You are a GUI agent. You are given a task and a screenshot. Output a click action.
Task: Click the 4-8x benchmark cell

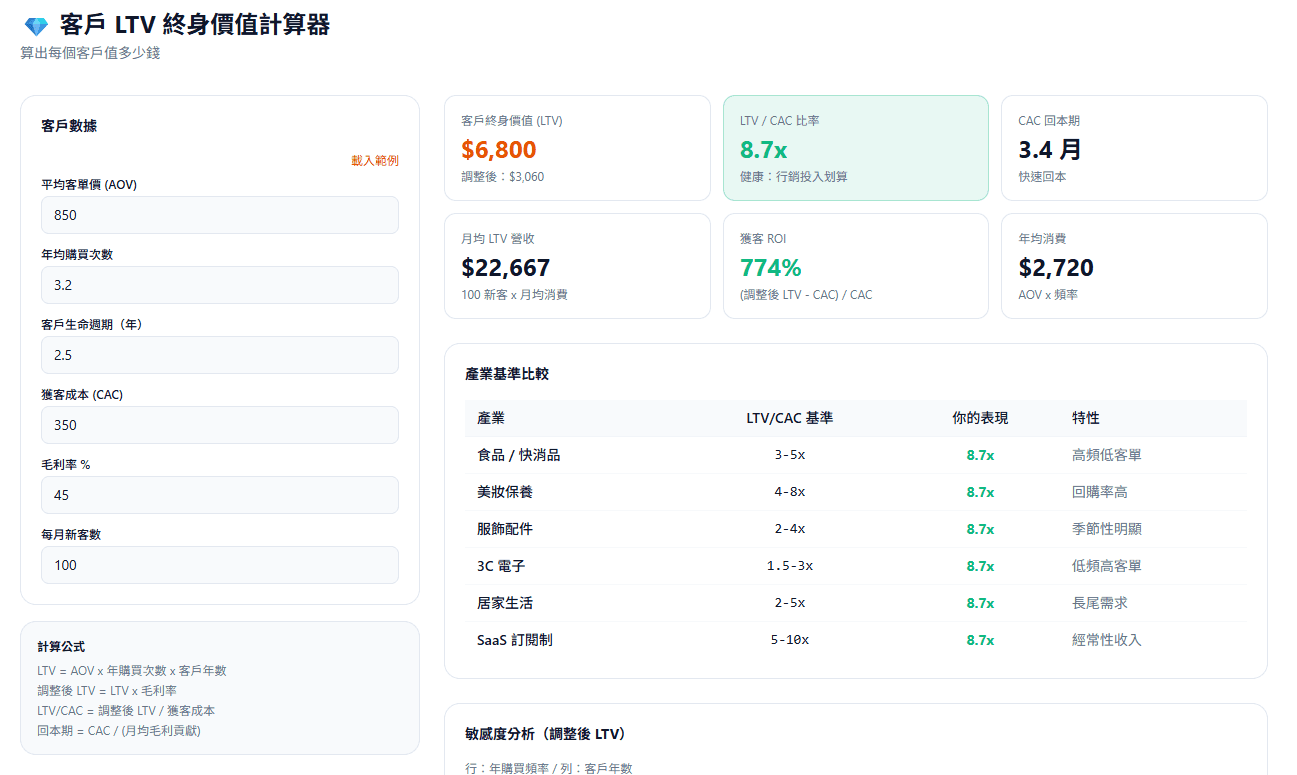point(790,492)
